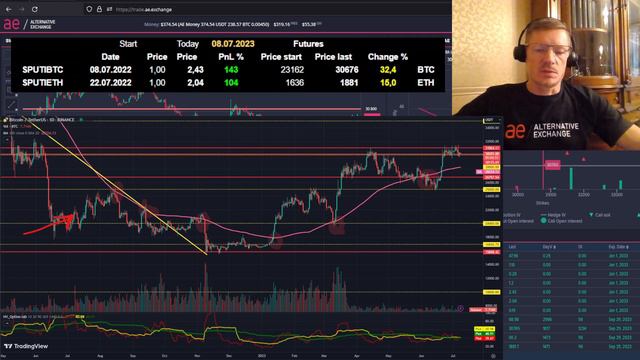The width and height of the screenshot is (640, 360).
Task: Go back with the browser back arrow
Action: pos(8,9)
